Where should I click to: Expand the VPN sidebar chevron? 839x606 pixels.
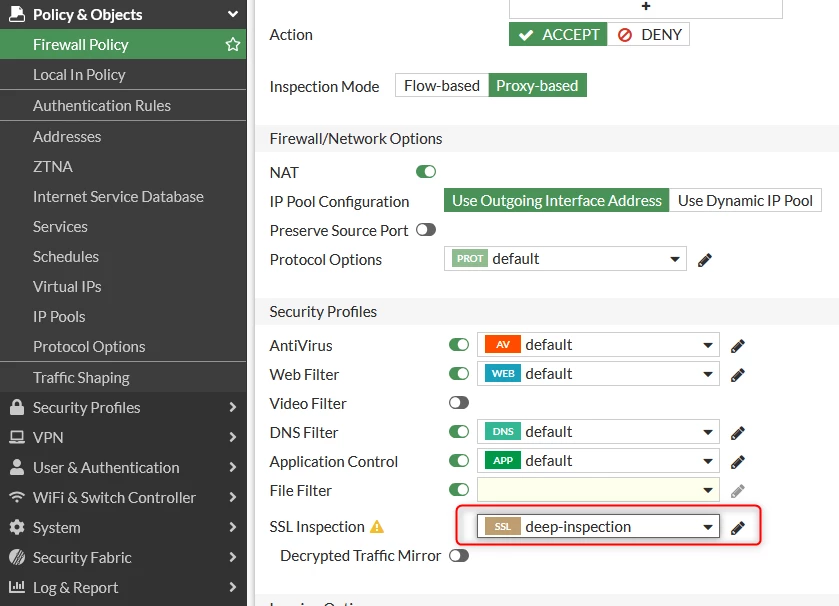(233, 437)
